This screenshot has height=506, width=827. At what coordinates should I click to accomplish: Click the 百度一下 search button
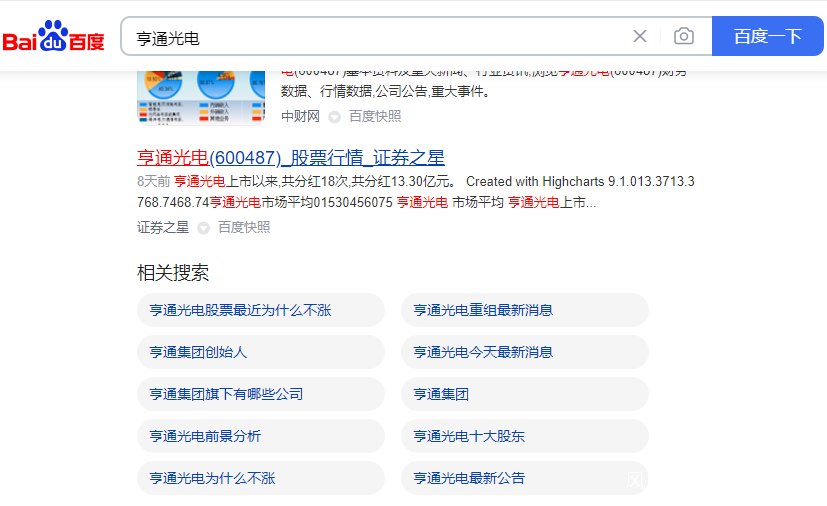(767, 36)
